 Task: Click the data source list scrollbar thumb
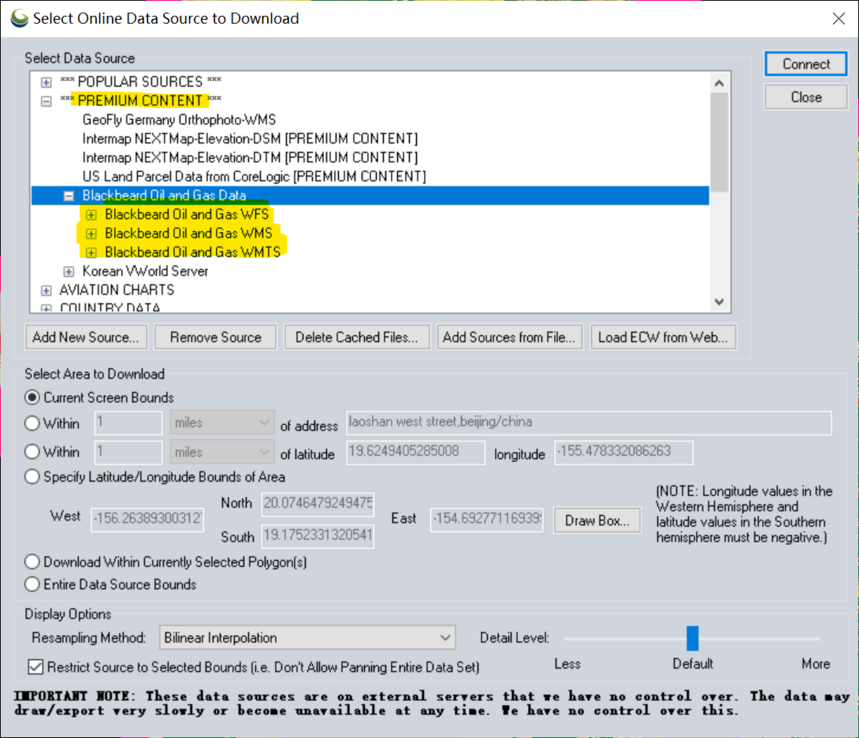point(719,142)
